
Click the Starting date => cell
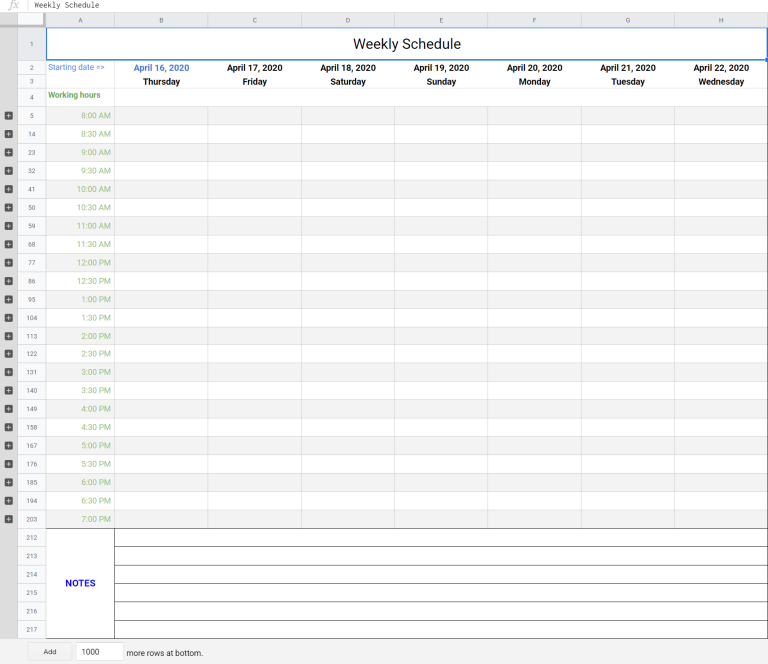(80, 68)
